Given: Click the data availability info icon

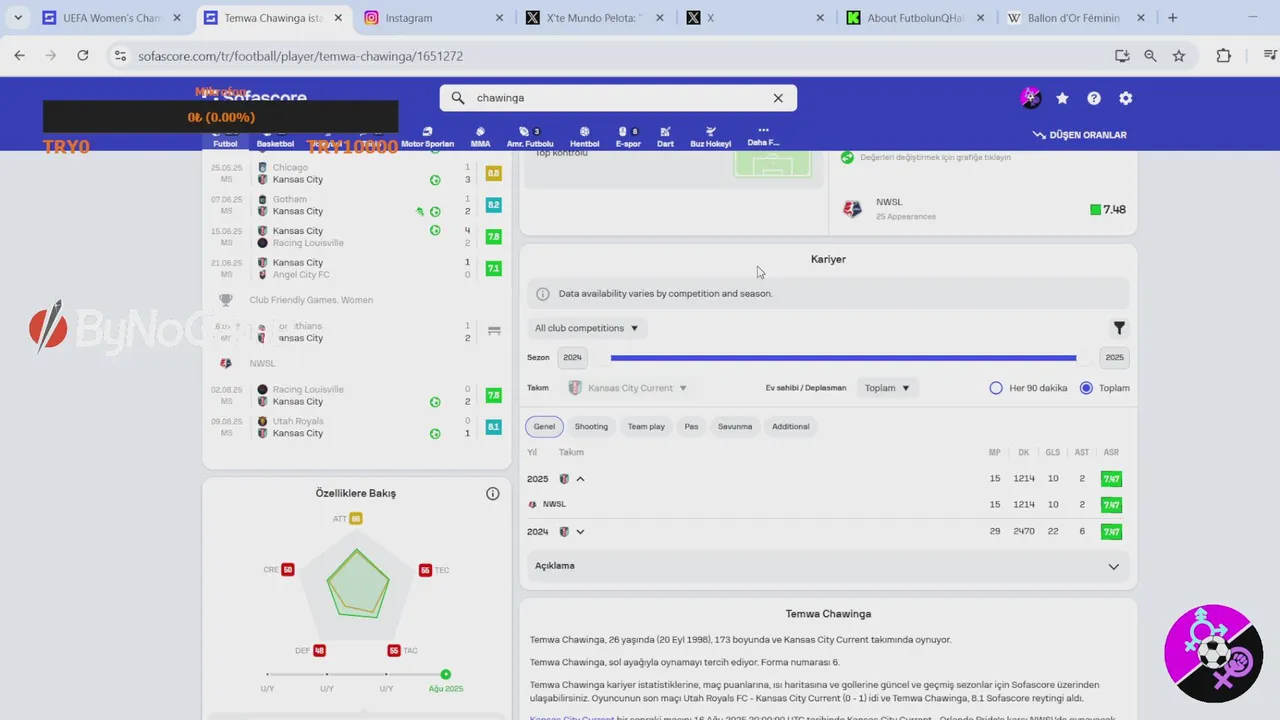Looking at the screenshot, I should point(542,294).
